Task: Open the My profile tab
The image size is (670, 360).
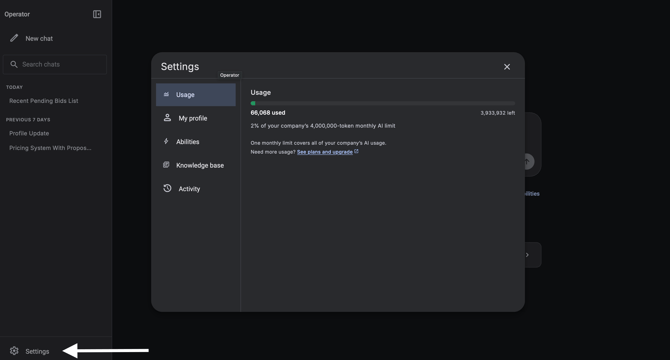Action: 196,118
